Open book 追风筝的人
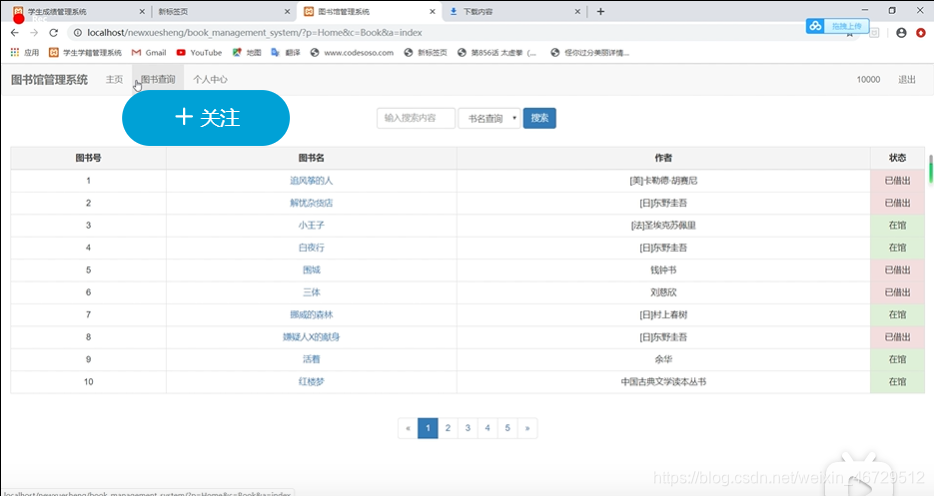The width and height of the screenshot is (934, 496). coord(312,180)
